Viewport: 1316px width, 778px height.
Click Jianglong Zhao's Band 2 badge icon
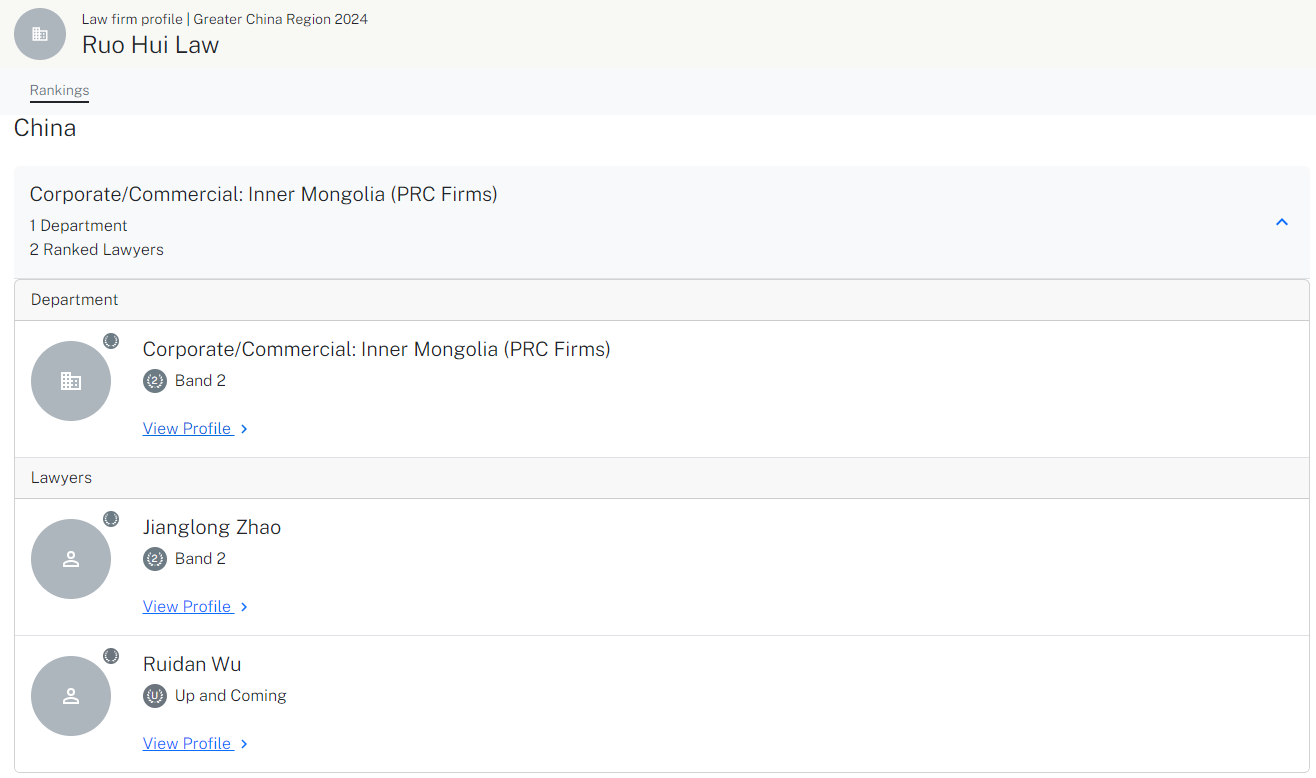[155, 559]
